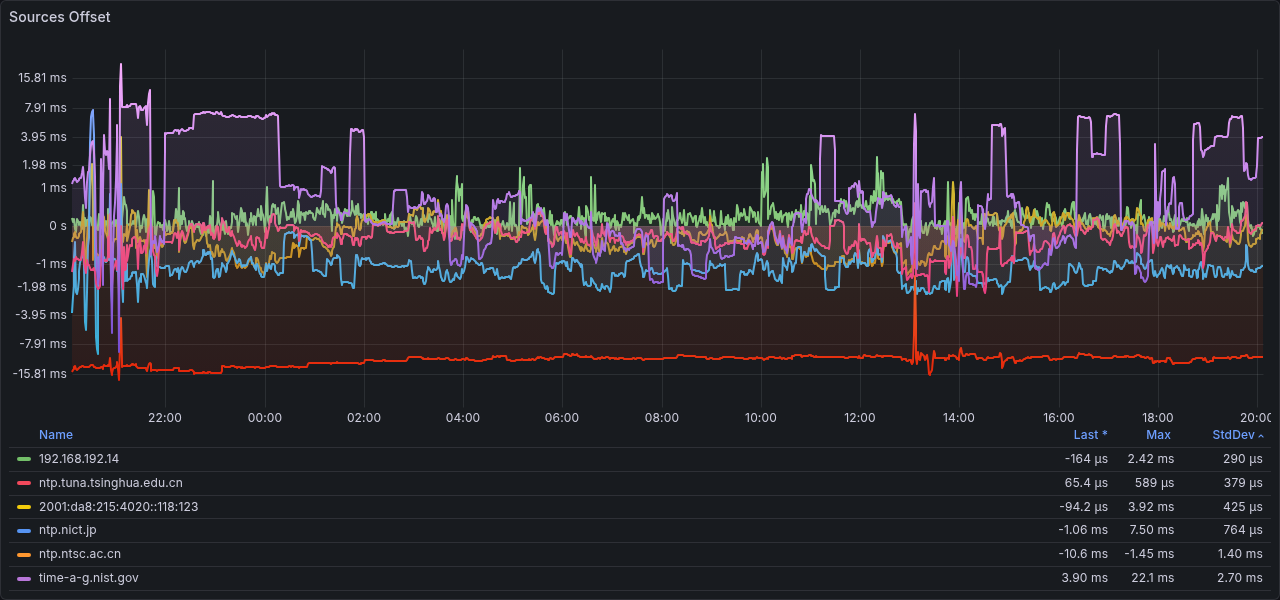Click the pink color swatch beside ntp.tuna.tsinghua.edu.cn

pos(25,483)
